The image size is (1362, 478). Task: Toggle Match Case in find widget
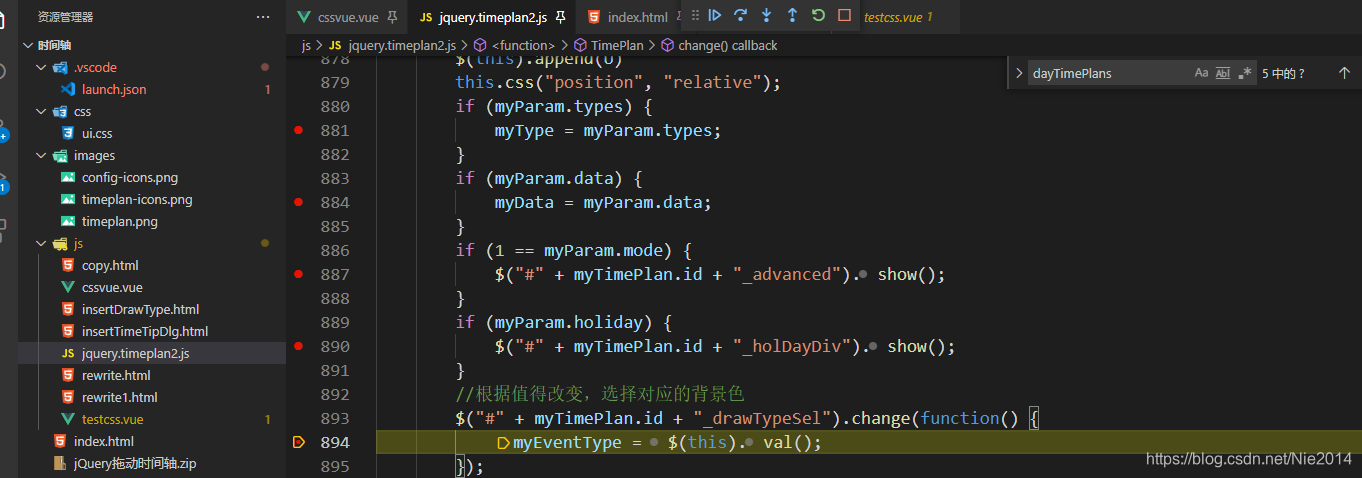pos(1202,73)
